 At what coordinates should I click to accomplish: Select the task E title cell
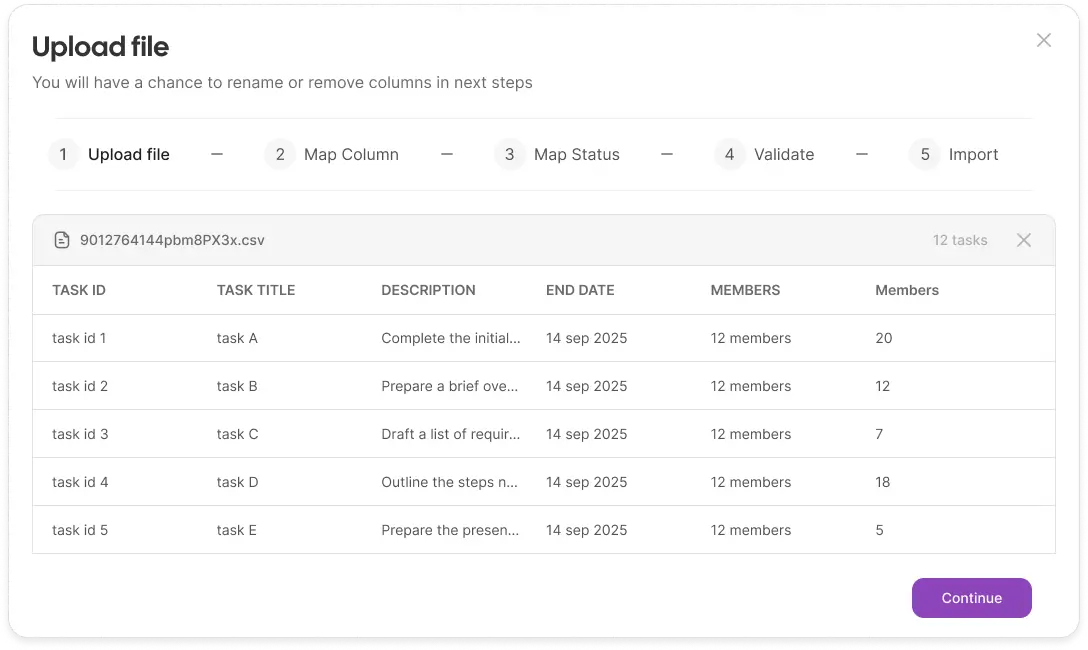(x=237, y=529)
